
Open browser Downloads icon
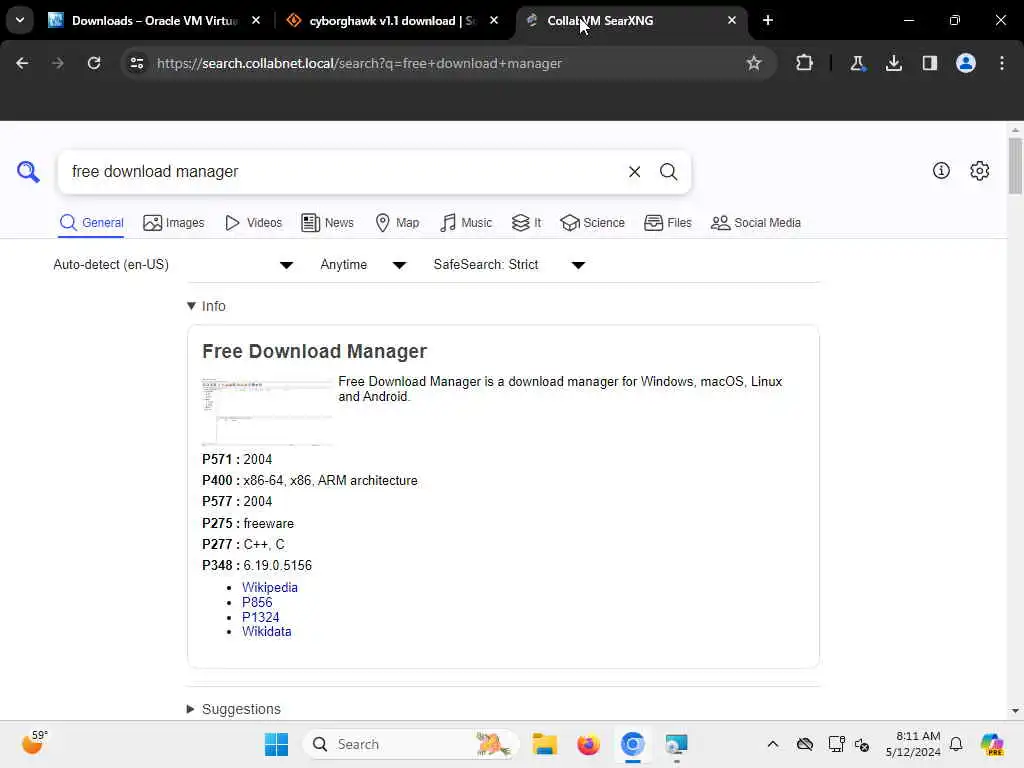(894, 63)
